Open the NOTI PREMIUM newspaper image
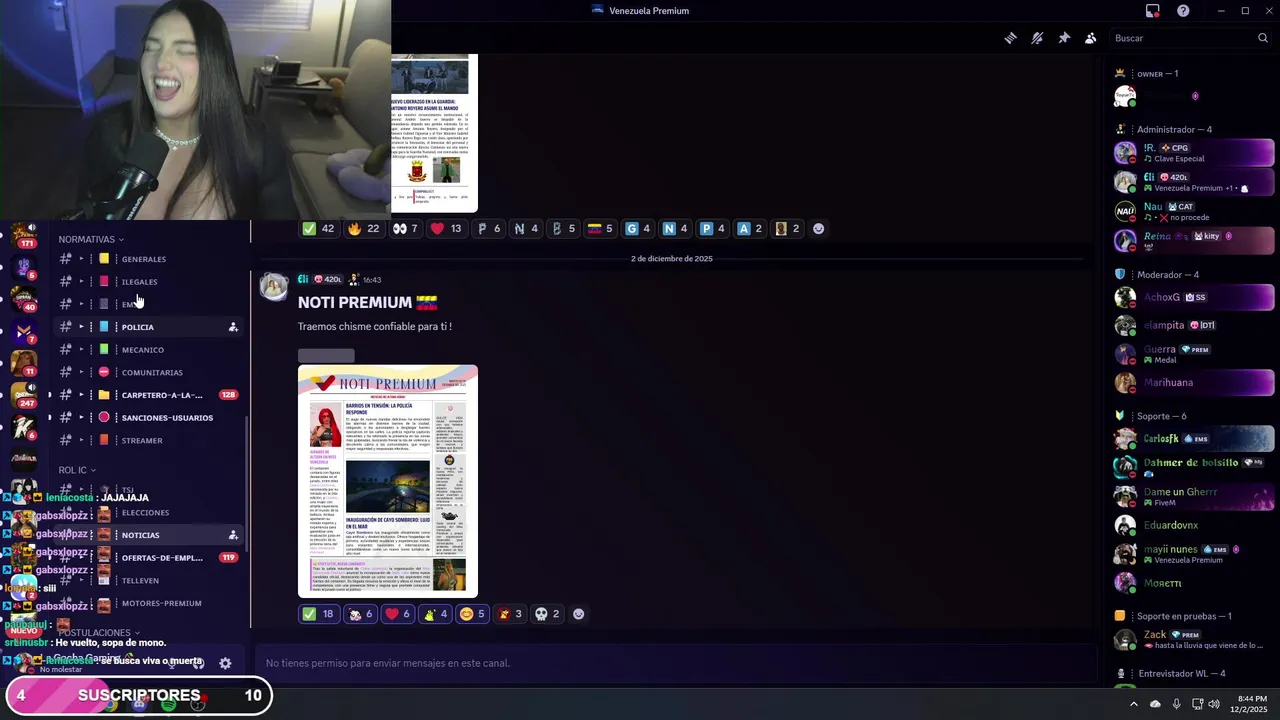Viewport: 1280px width, 720px height. [x=388, y=481]
